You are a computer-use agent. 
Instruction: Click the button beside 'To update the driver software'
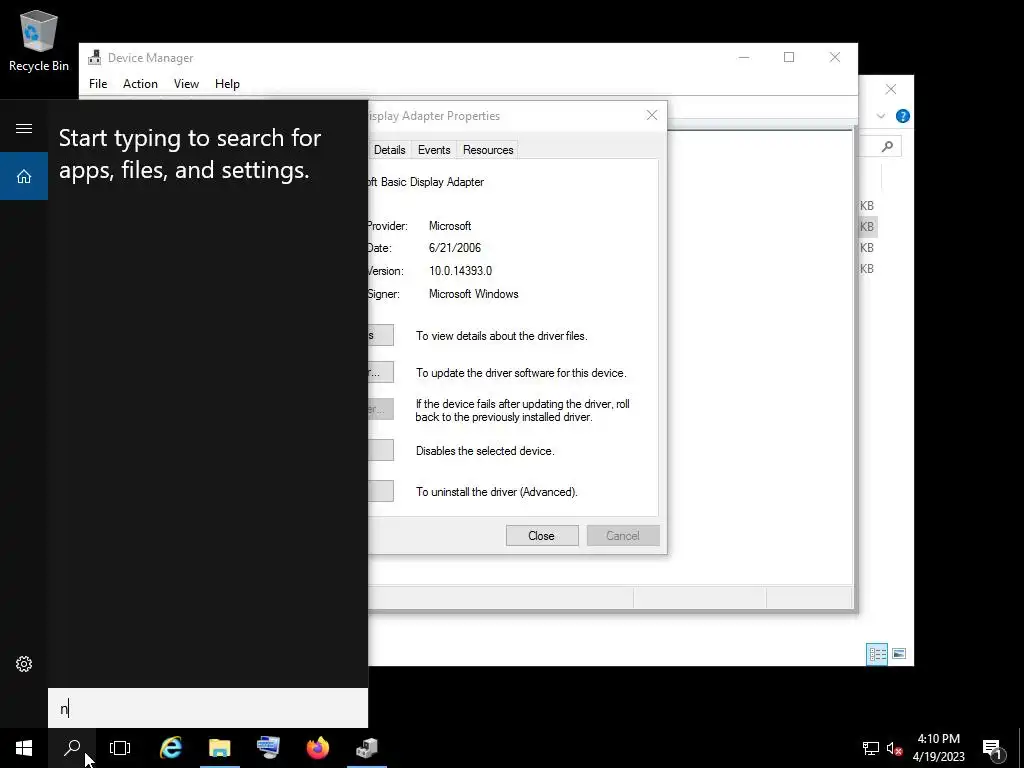click(x=381, y=372)
